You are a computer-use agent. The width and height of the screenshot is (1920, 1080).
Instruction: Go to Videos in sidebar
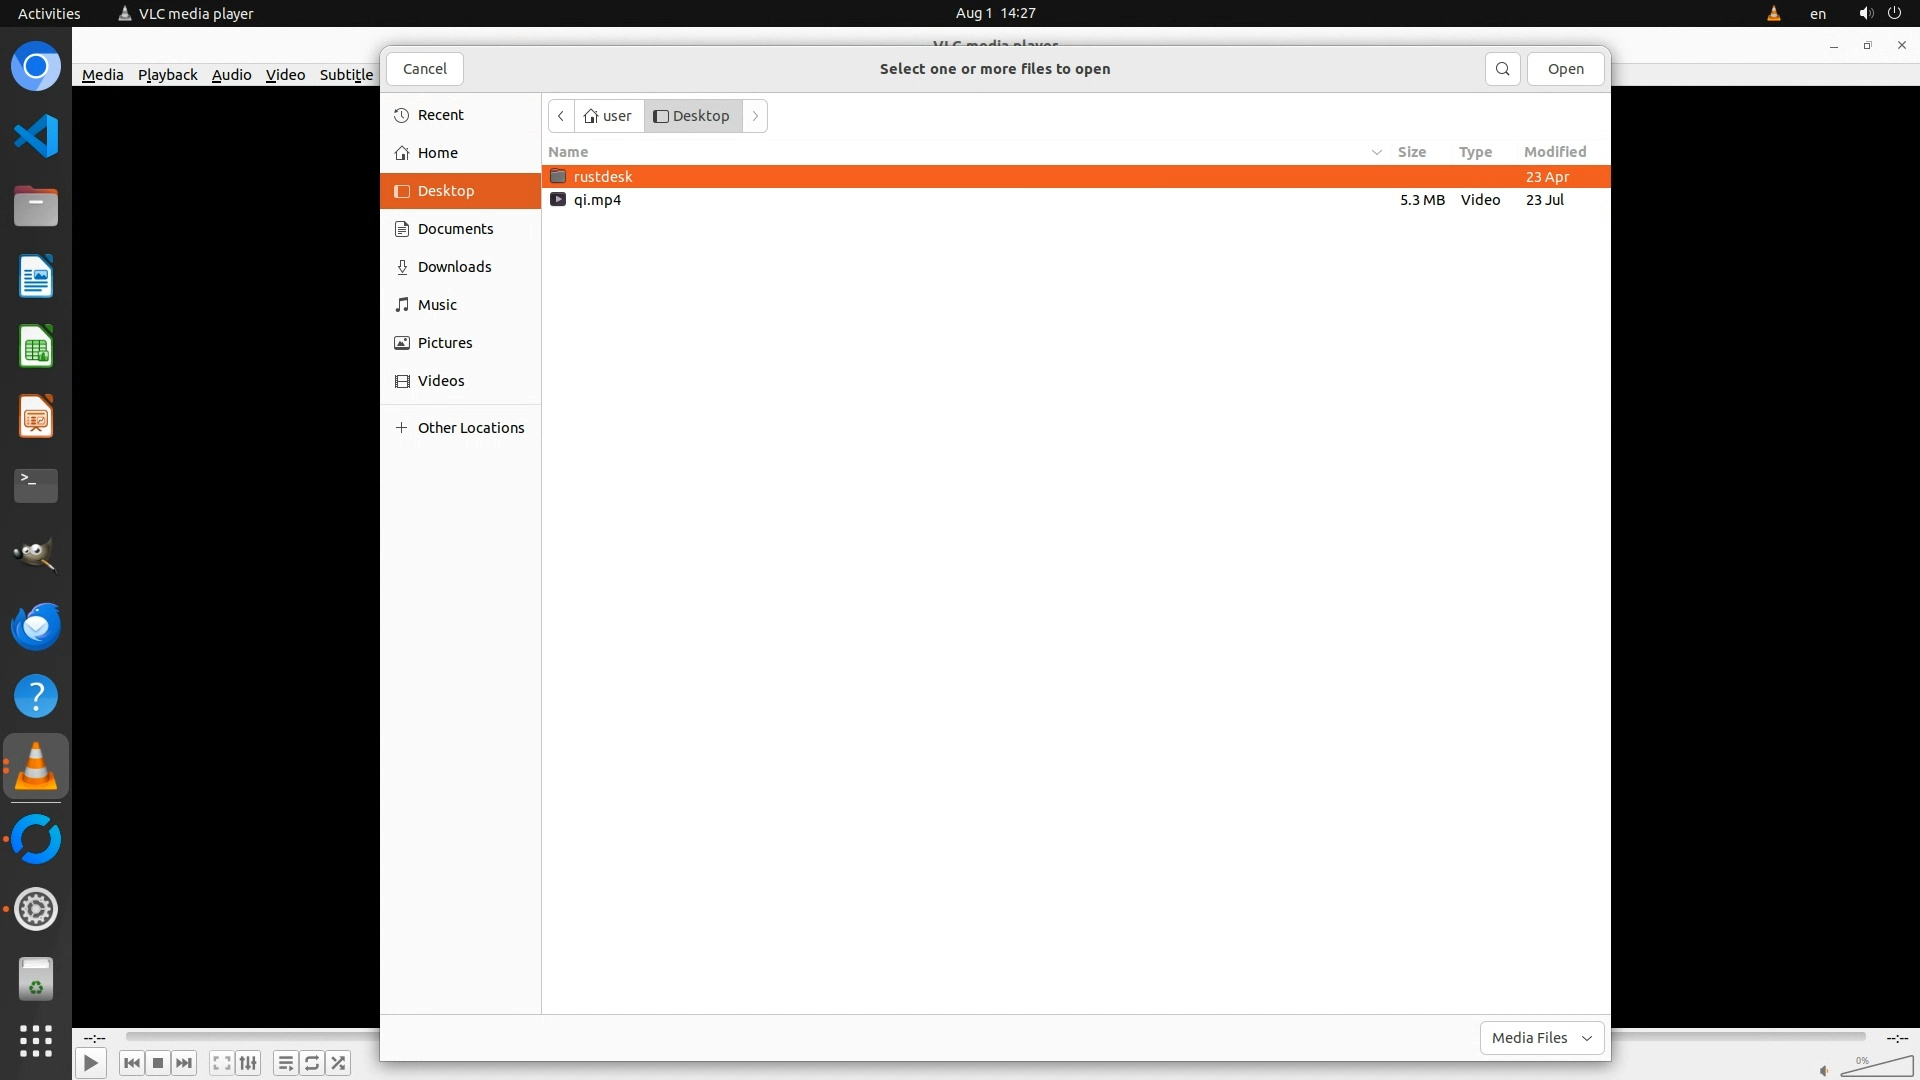tap(440, 381)
